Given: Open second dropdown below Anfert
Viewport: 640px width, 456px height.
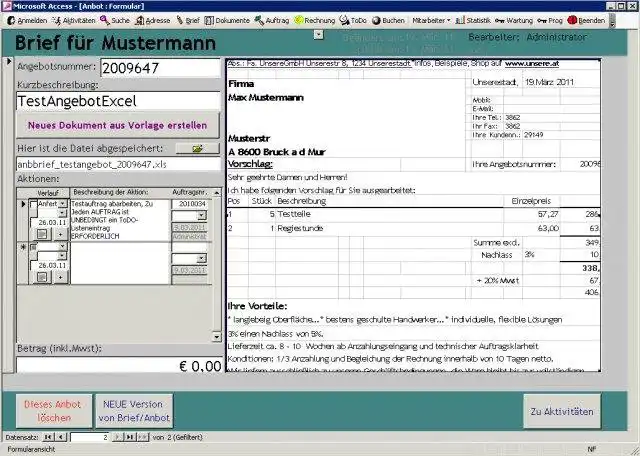Looking at the screenshot, I should click(62, 213).
